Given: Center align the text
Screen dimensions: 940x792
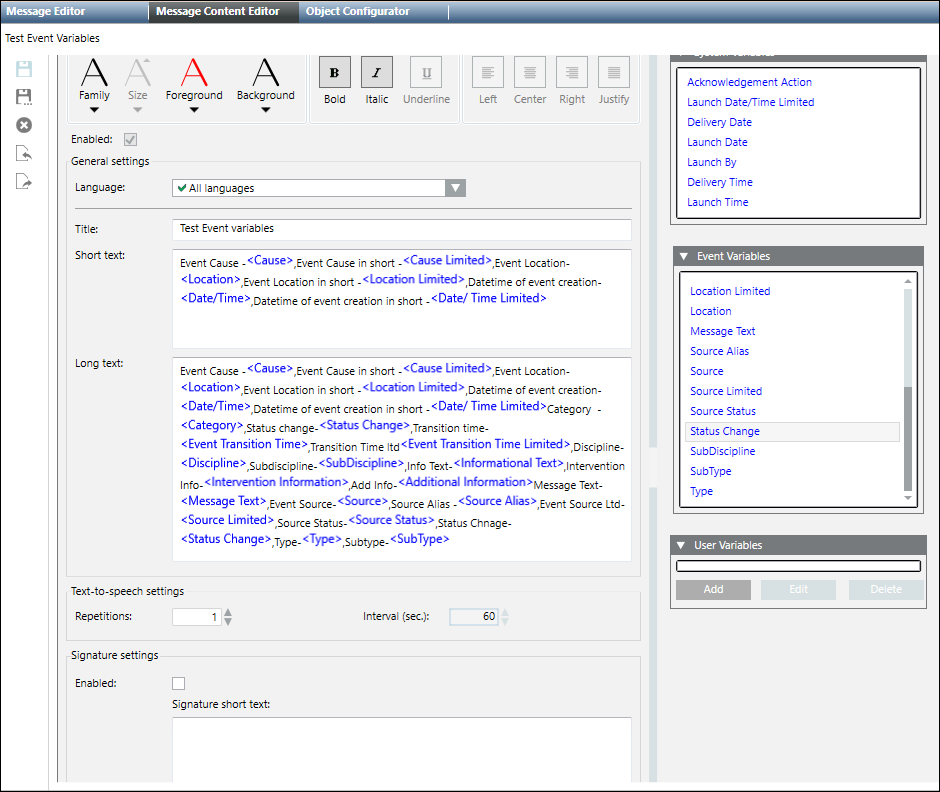Looking at the screenshot, I should (x=530, y=73).
